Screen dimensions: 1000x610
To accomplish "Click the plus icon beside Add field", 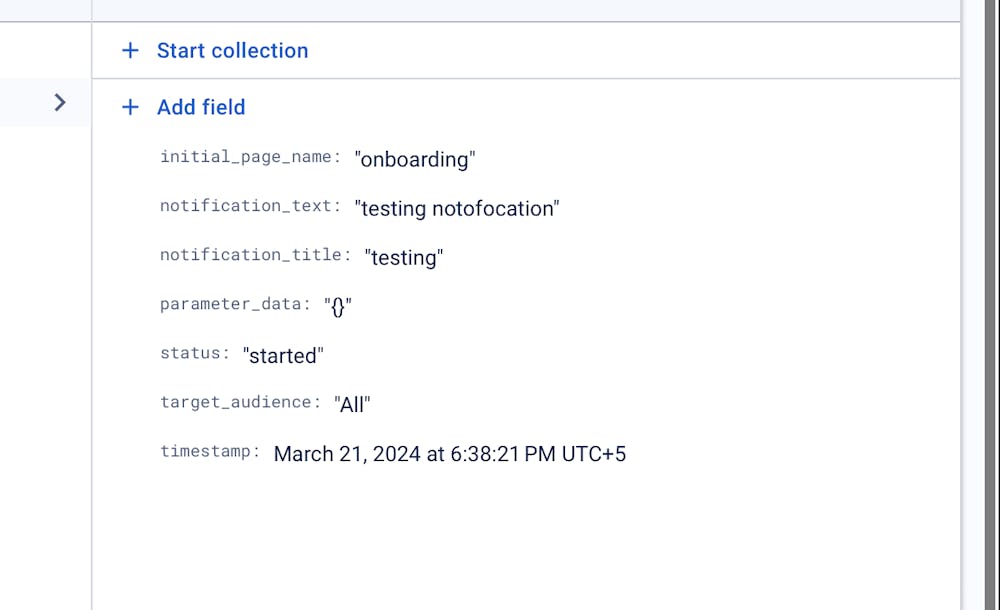I will tap(130, 107).
